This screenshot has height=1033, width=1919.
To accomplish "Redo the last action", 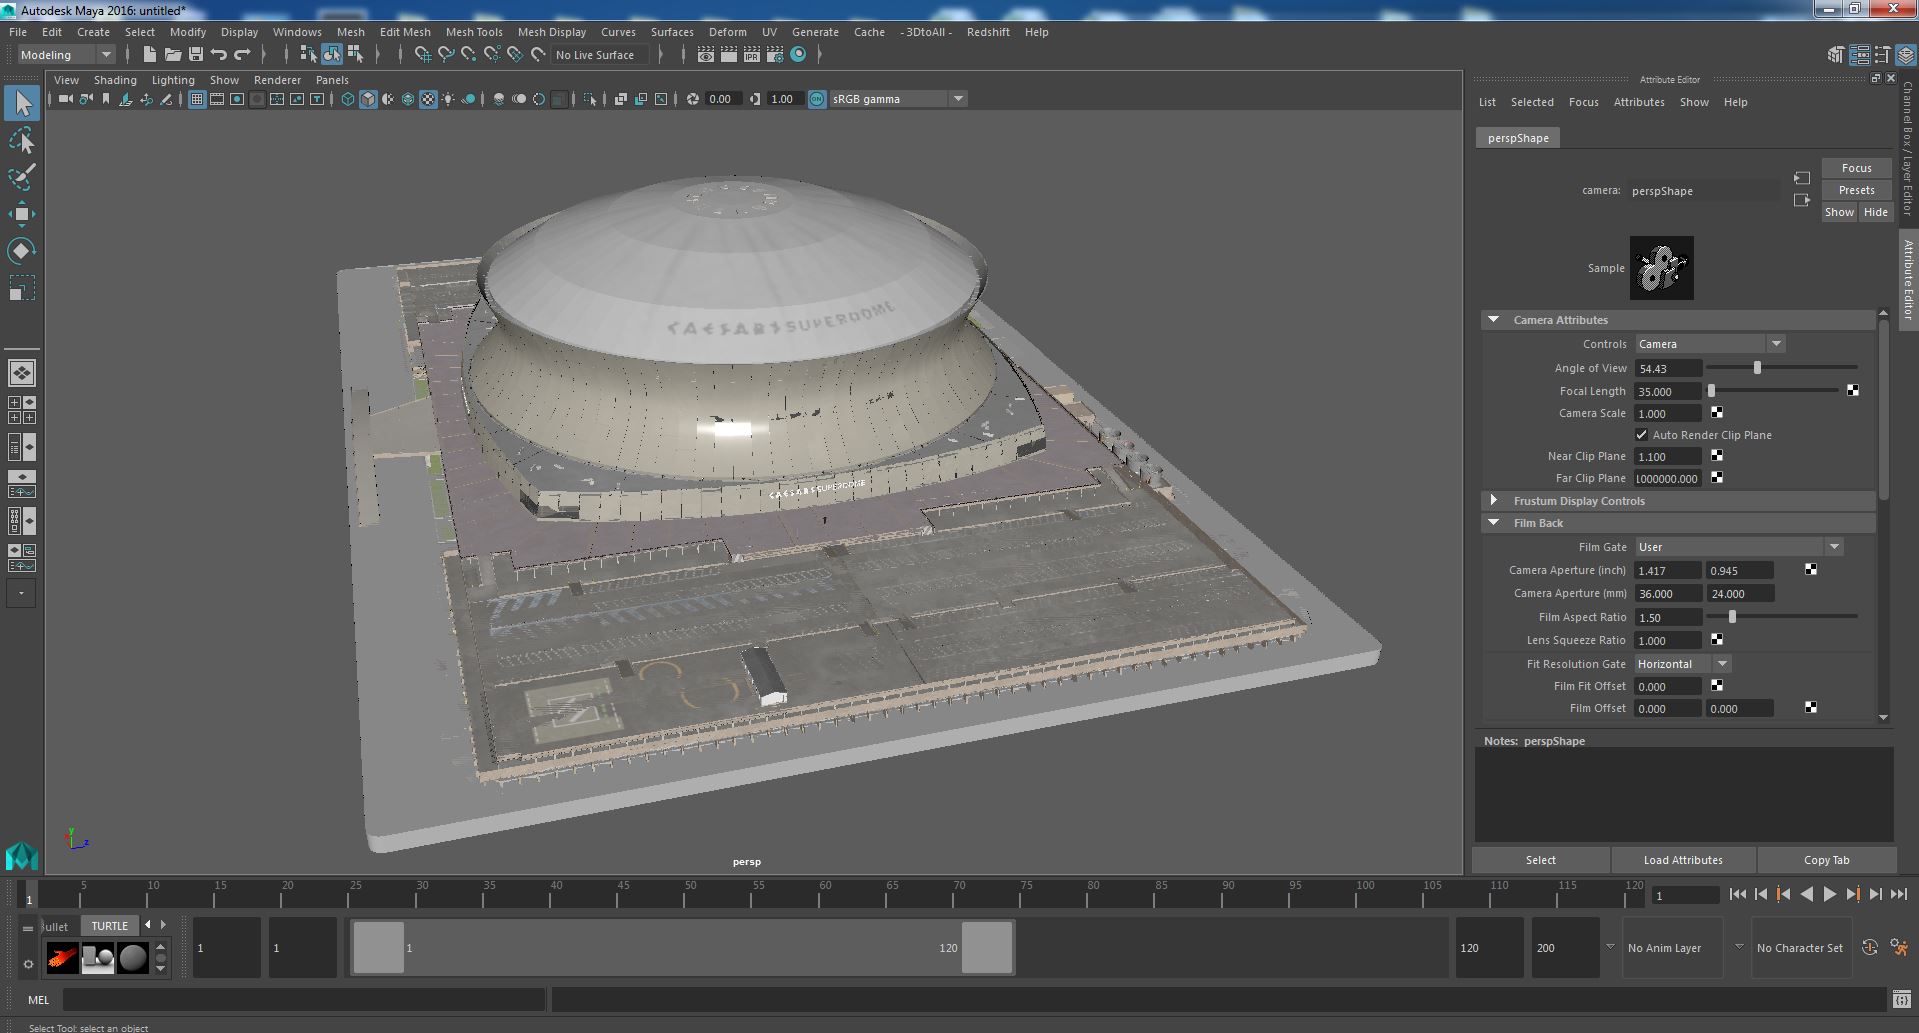I will point(242,55).
